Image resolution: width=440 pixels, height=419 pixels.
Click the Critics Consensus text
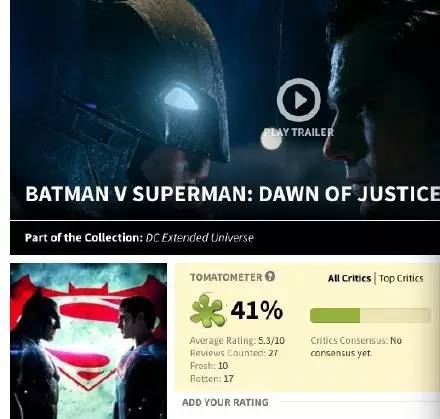click(x=356, y=347)
